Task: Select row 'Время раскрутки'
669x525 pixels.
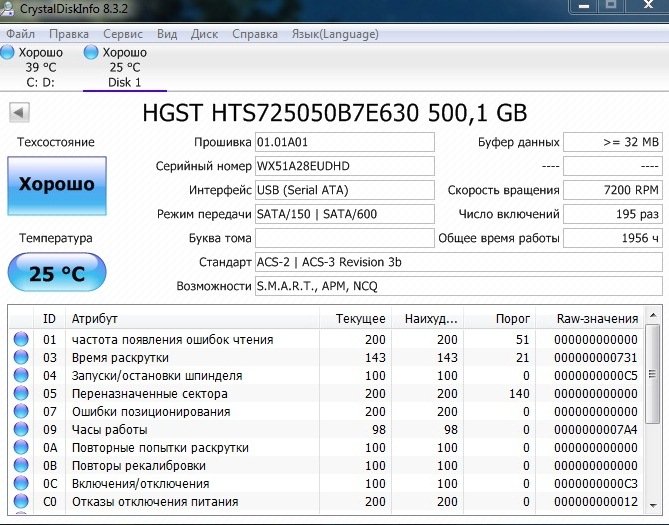Action: (x=326, y=357)
